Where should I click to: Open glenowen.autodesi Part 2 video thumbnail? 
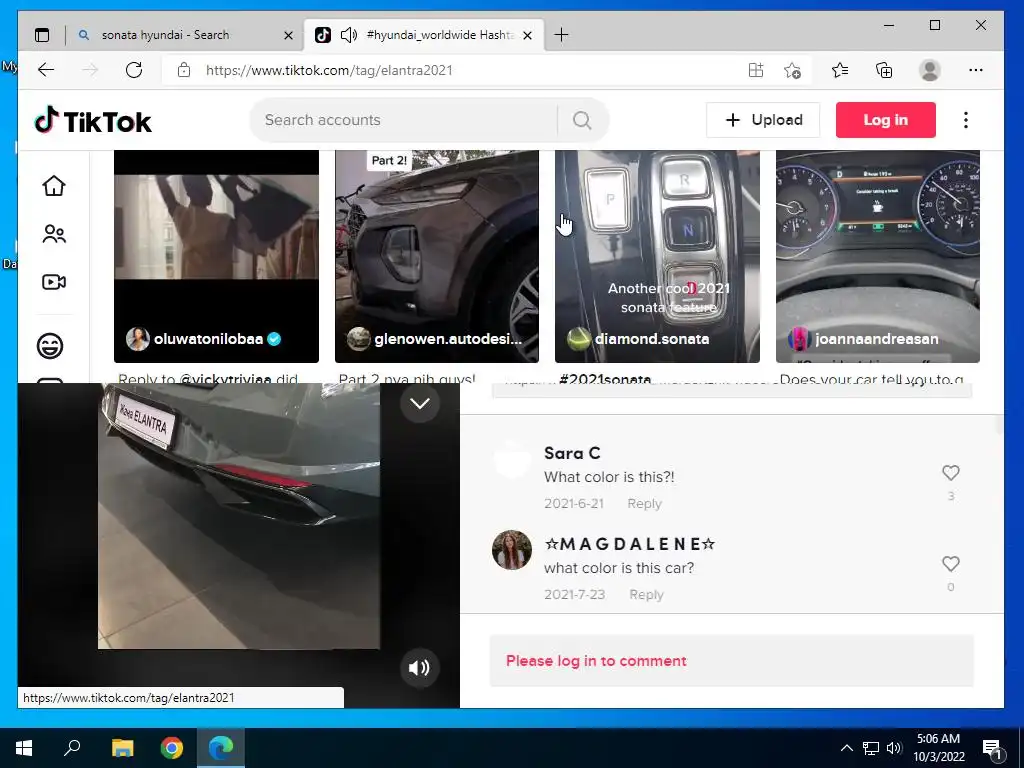coord(436,256)
